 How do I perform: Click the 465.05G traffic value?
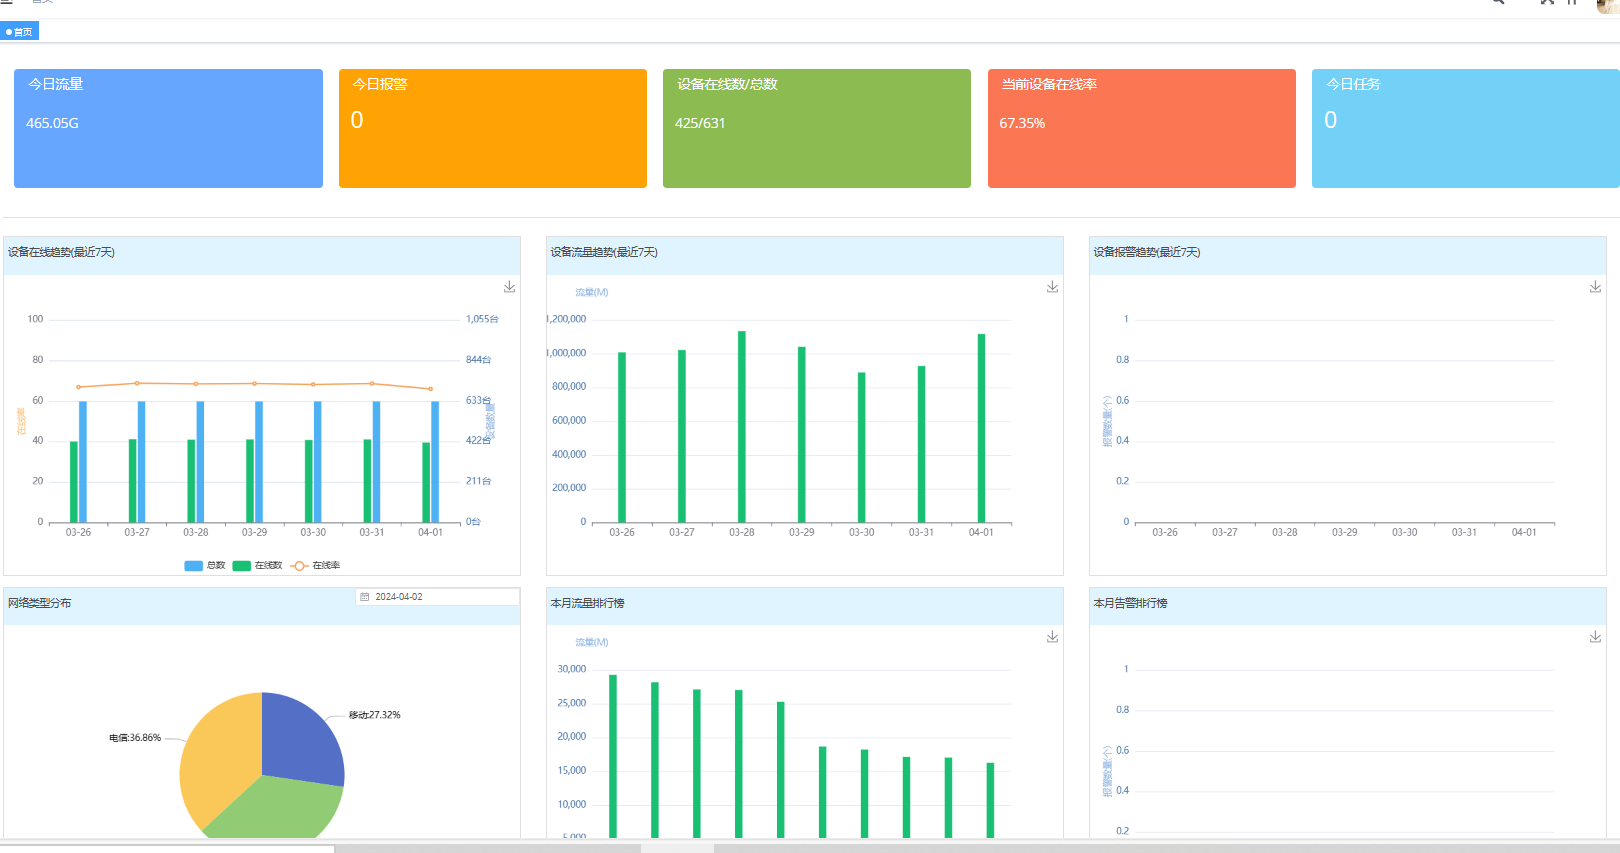(x=52, y=123)
